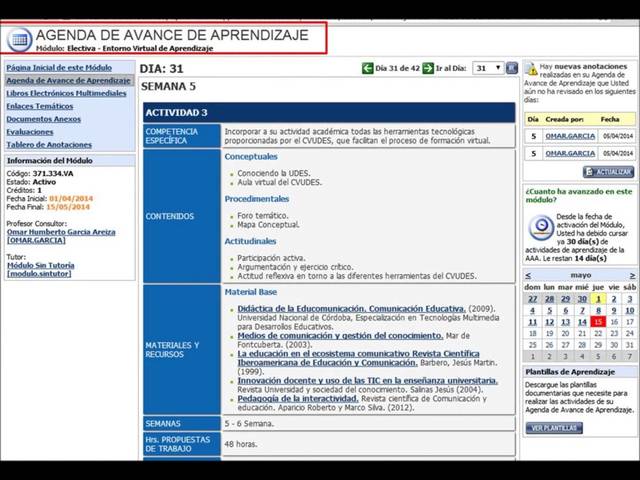Click the go button beside day selector
This screenshot has height=480, width=640.
[x=512, y=68]
